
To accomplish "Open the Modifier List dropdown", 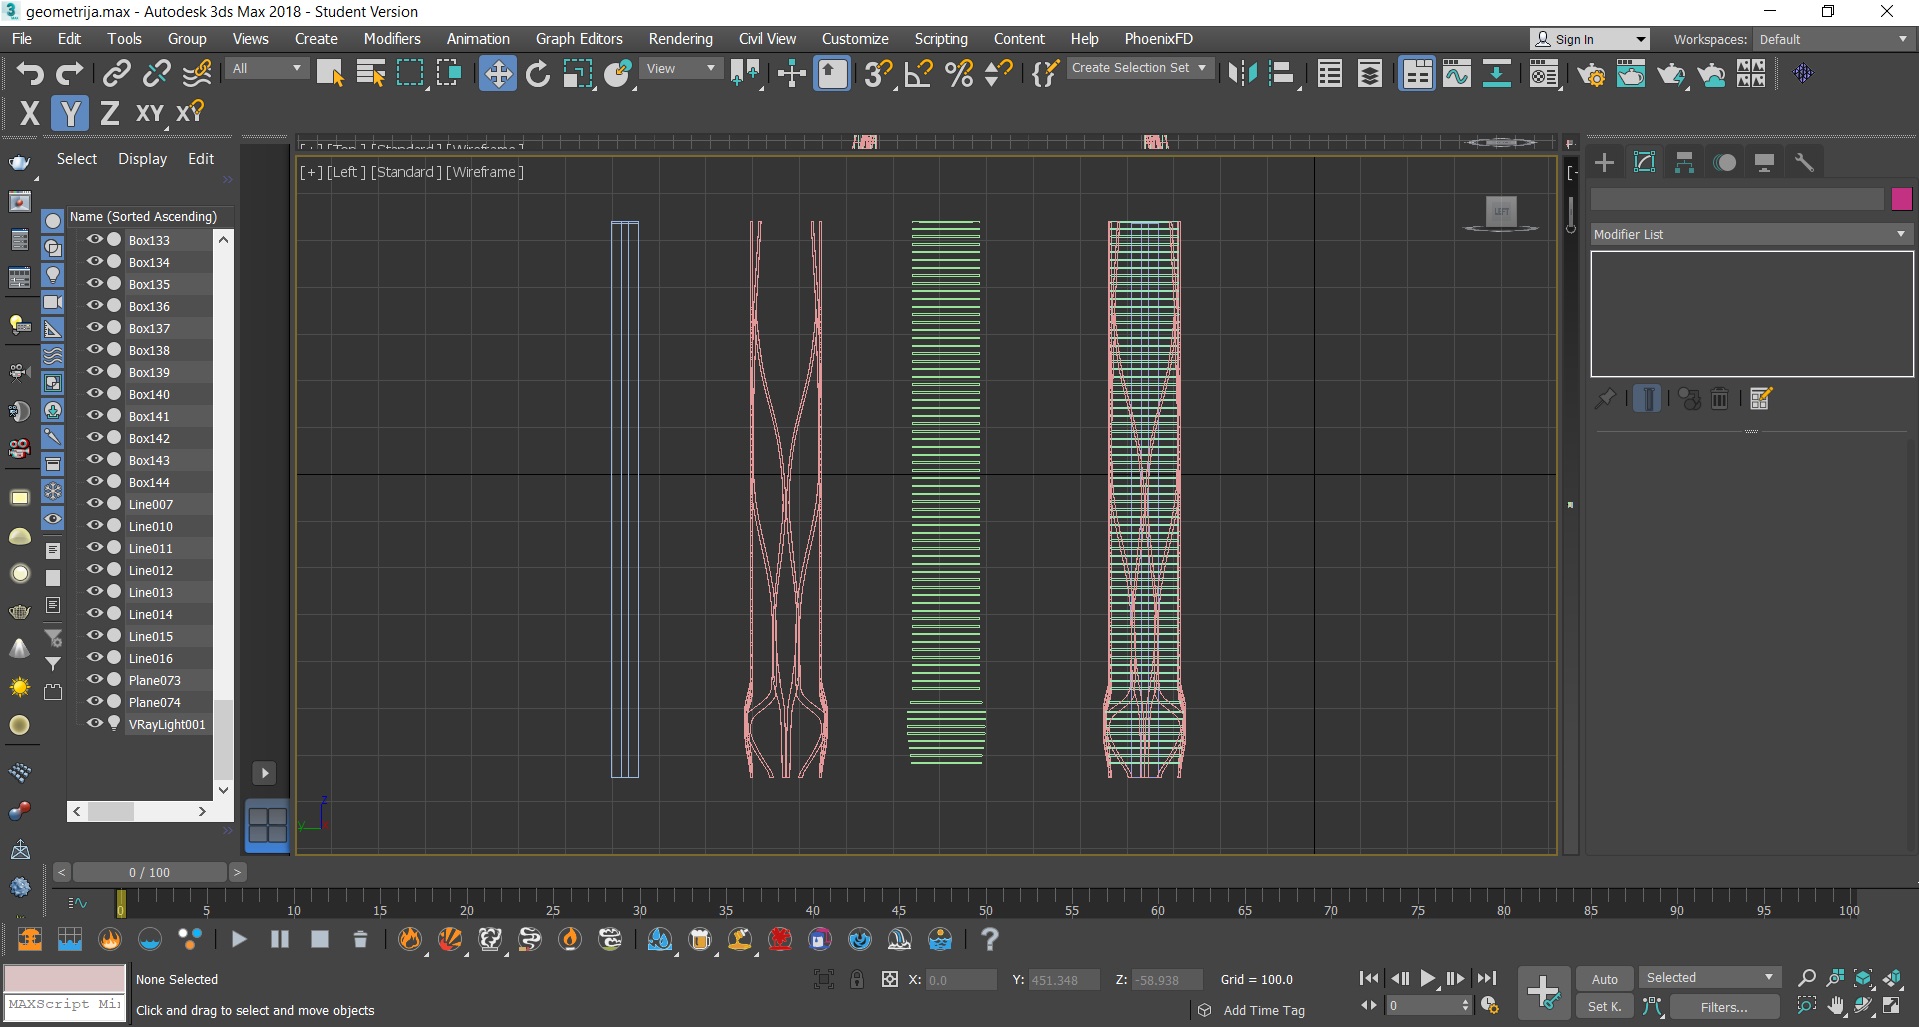I will point(1750,234).
